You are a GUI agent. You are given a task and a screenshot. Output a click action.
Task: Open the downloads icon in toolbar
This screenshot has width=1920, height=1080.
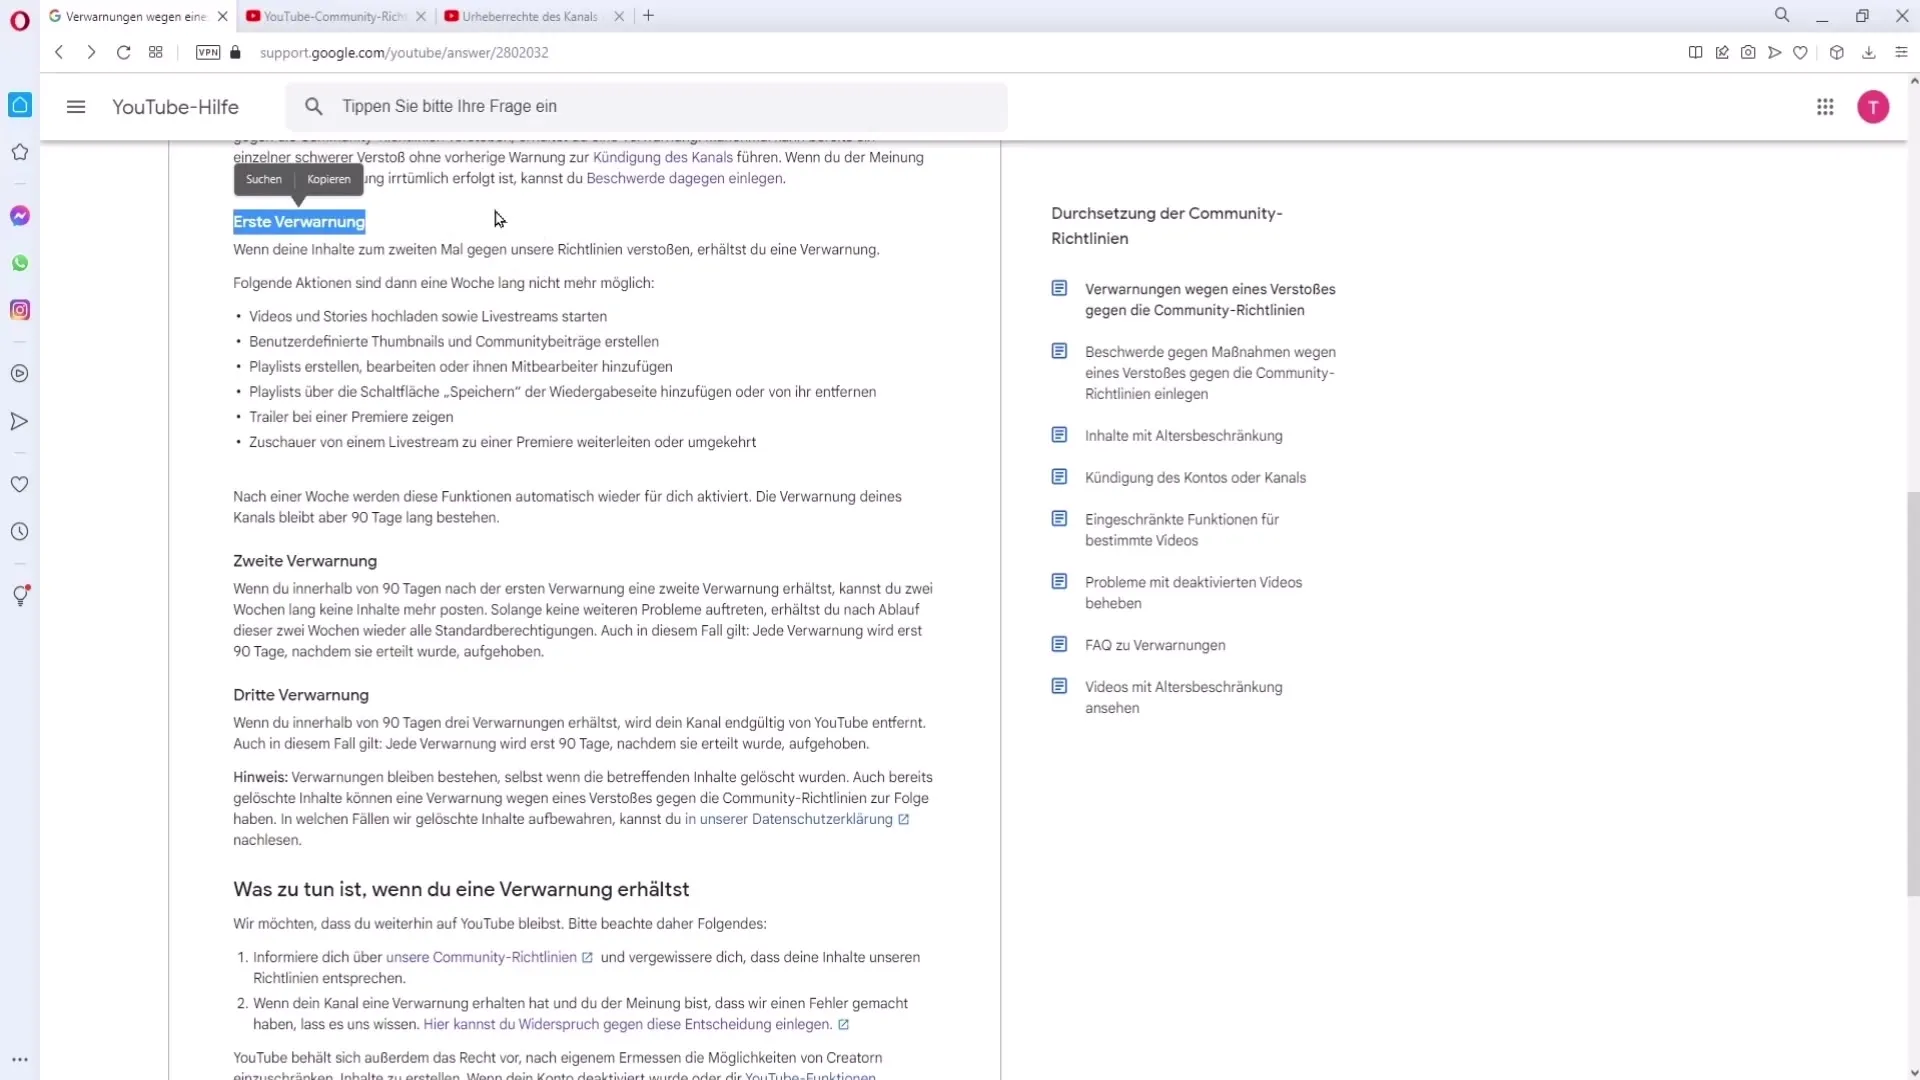click(1869, 52)
